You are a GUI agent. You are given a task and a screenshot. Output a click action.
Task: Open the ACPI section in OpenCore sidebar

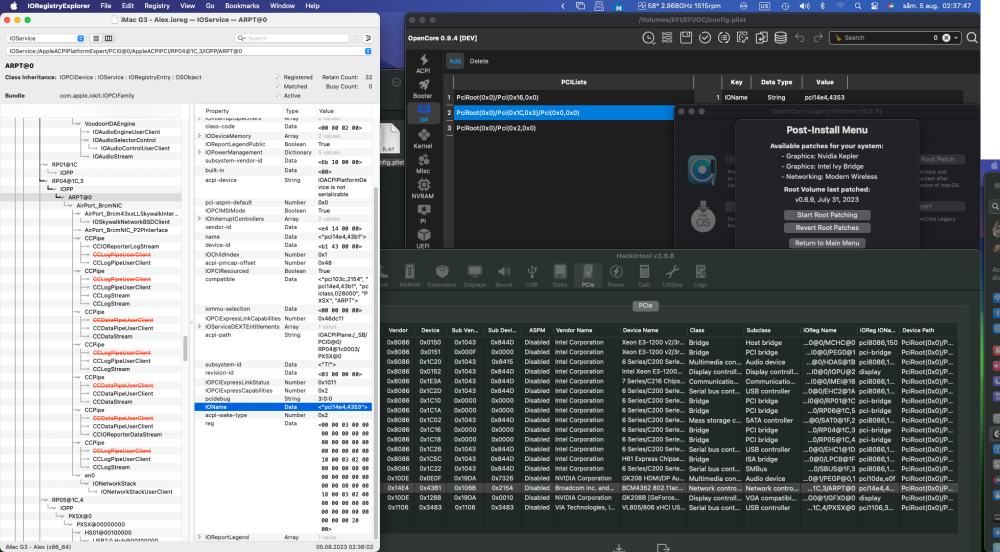422,63
